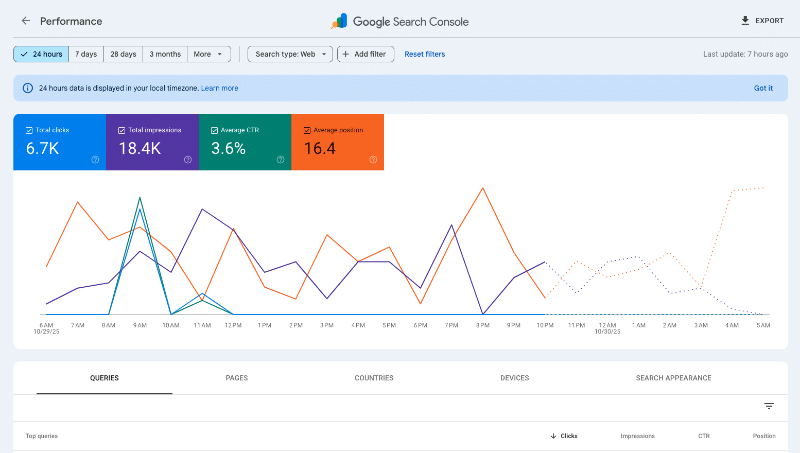The height and width of the screenshot is (453, 800).
Task: Switch to the Queries tab
Action: coord(104,378)
